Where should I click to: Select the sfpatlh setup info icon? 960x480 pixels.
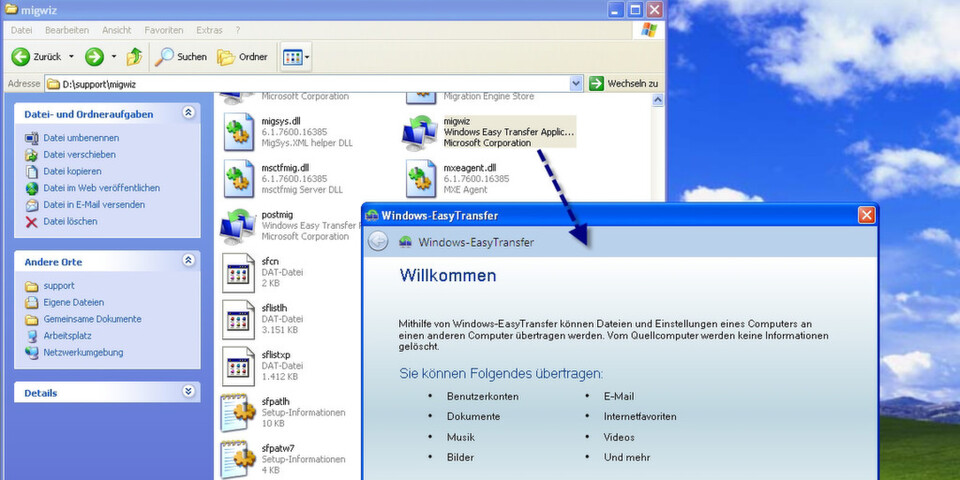238,413
